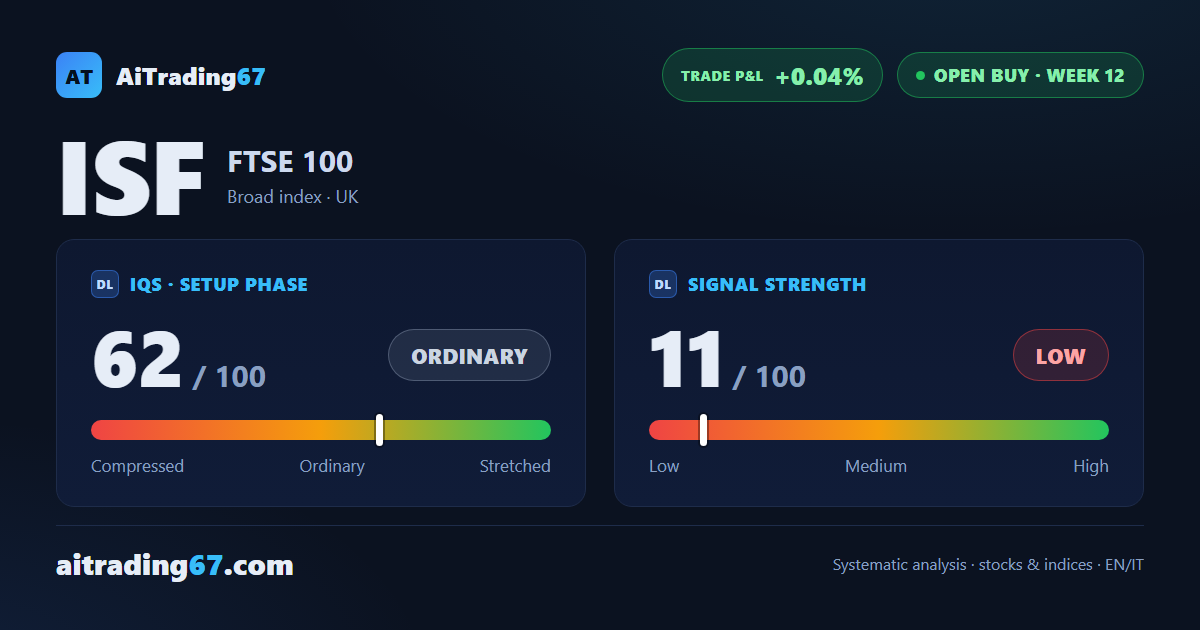Click the green dot in Open Buy pill
This screenshot has width=1200, height=630.
920,76
